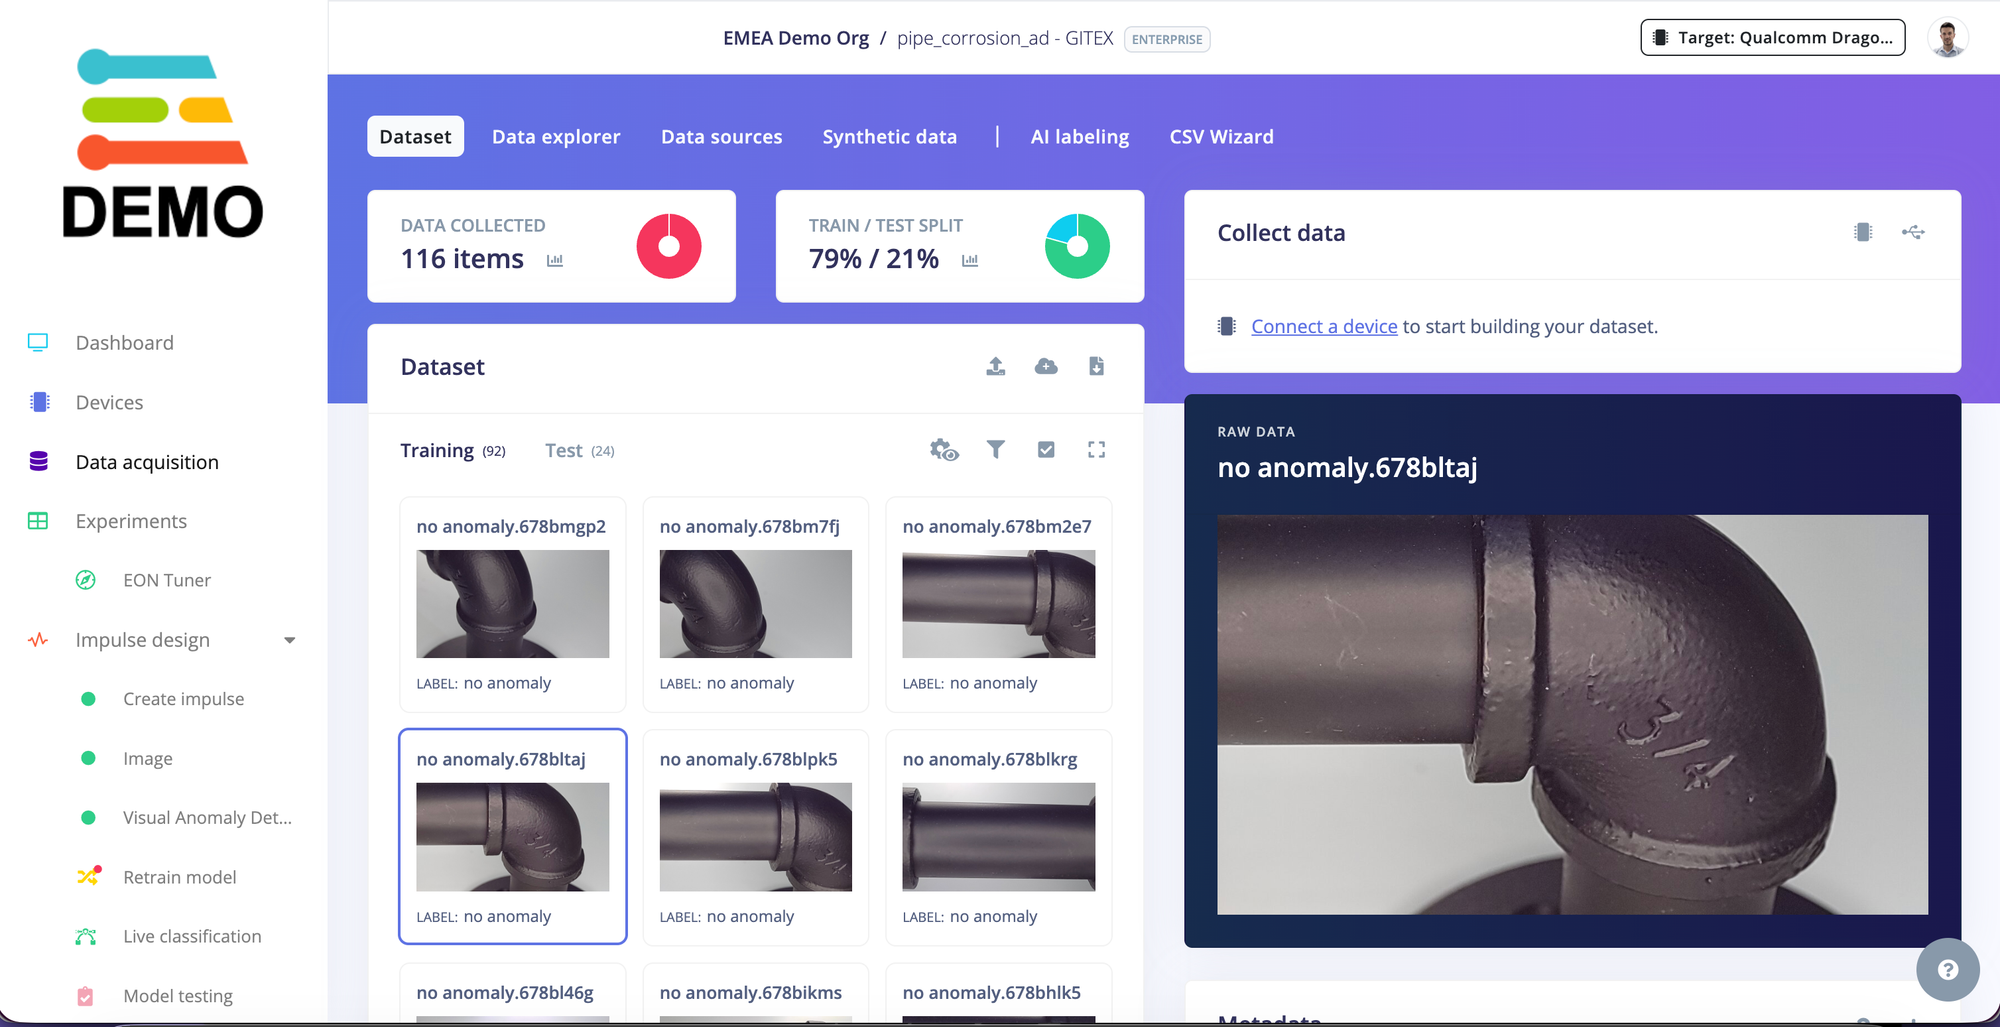Go to the Devices page
Viewport: 2000px width, 1027px height.
(x=109, y=402)
